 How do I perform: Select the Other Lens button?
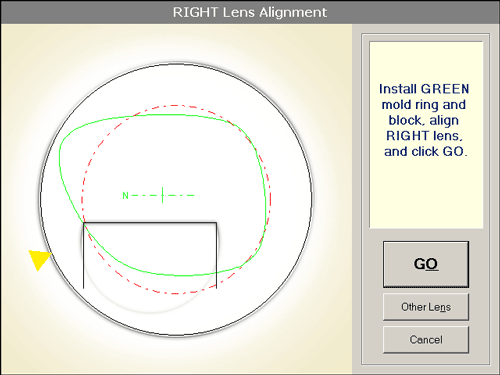[426, 307]
